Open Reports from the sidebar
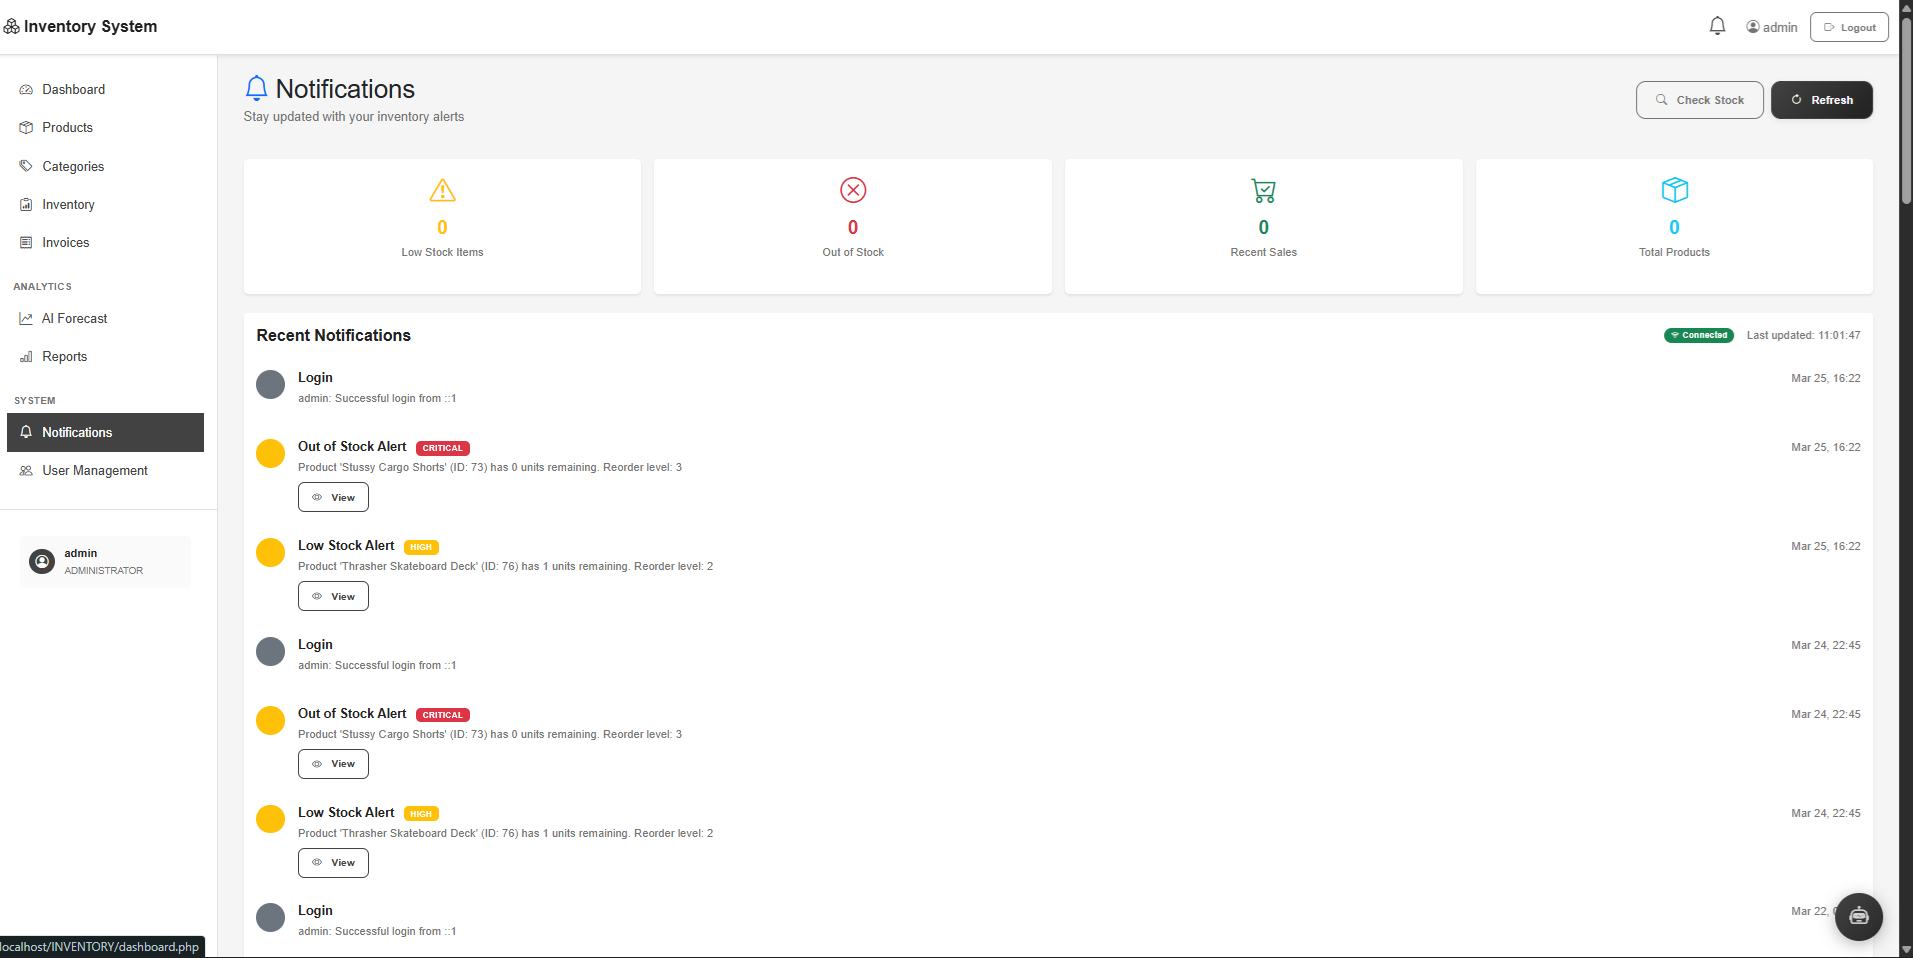 (x=64, y=357)
